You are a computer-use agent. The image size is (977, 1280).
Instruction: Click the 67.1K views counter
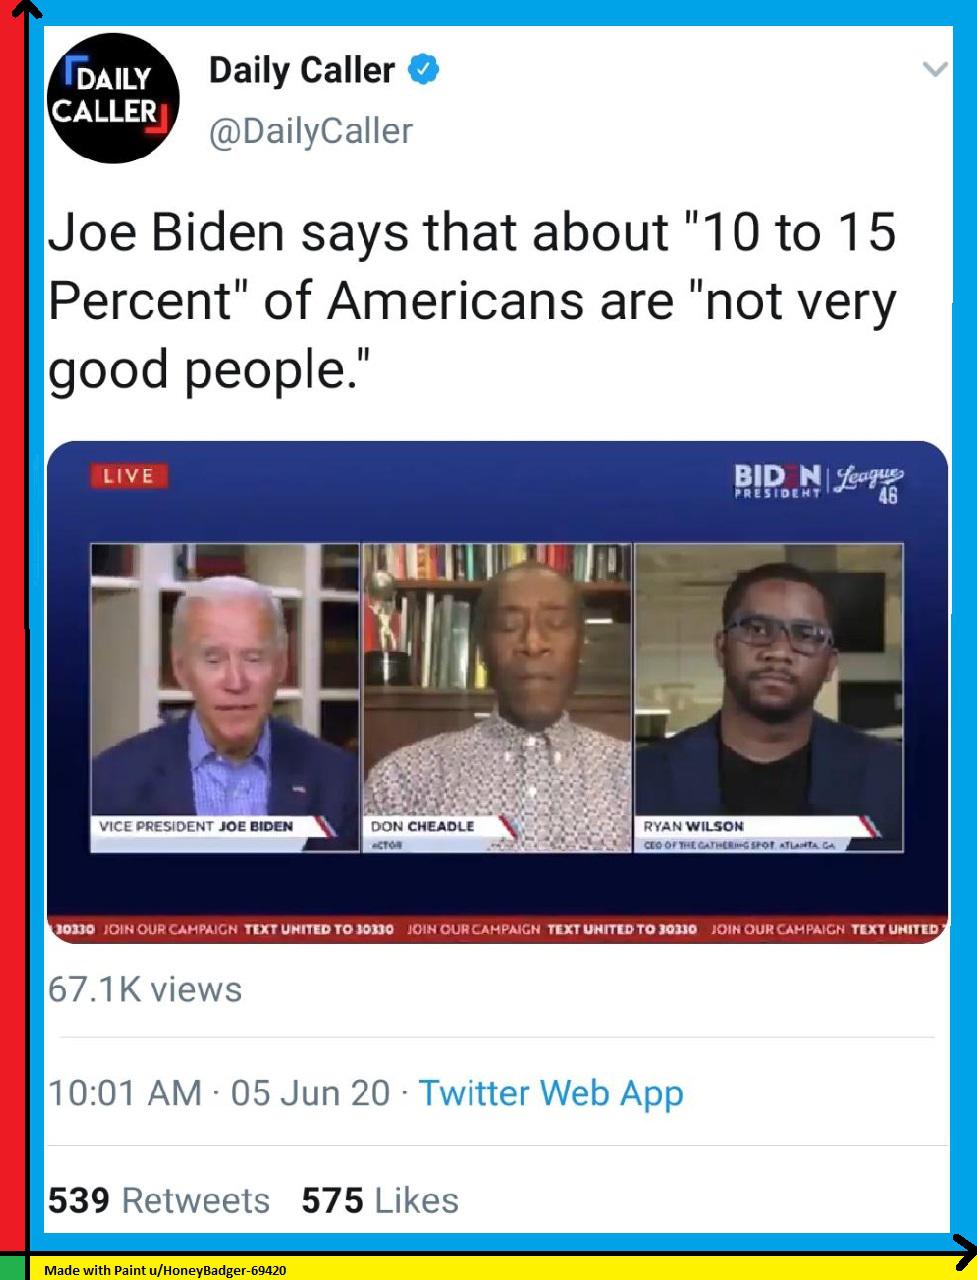click(145, 989)
